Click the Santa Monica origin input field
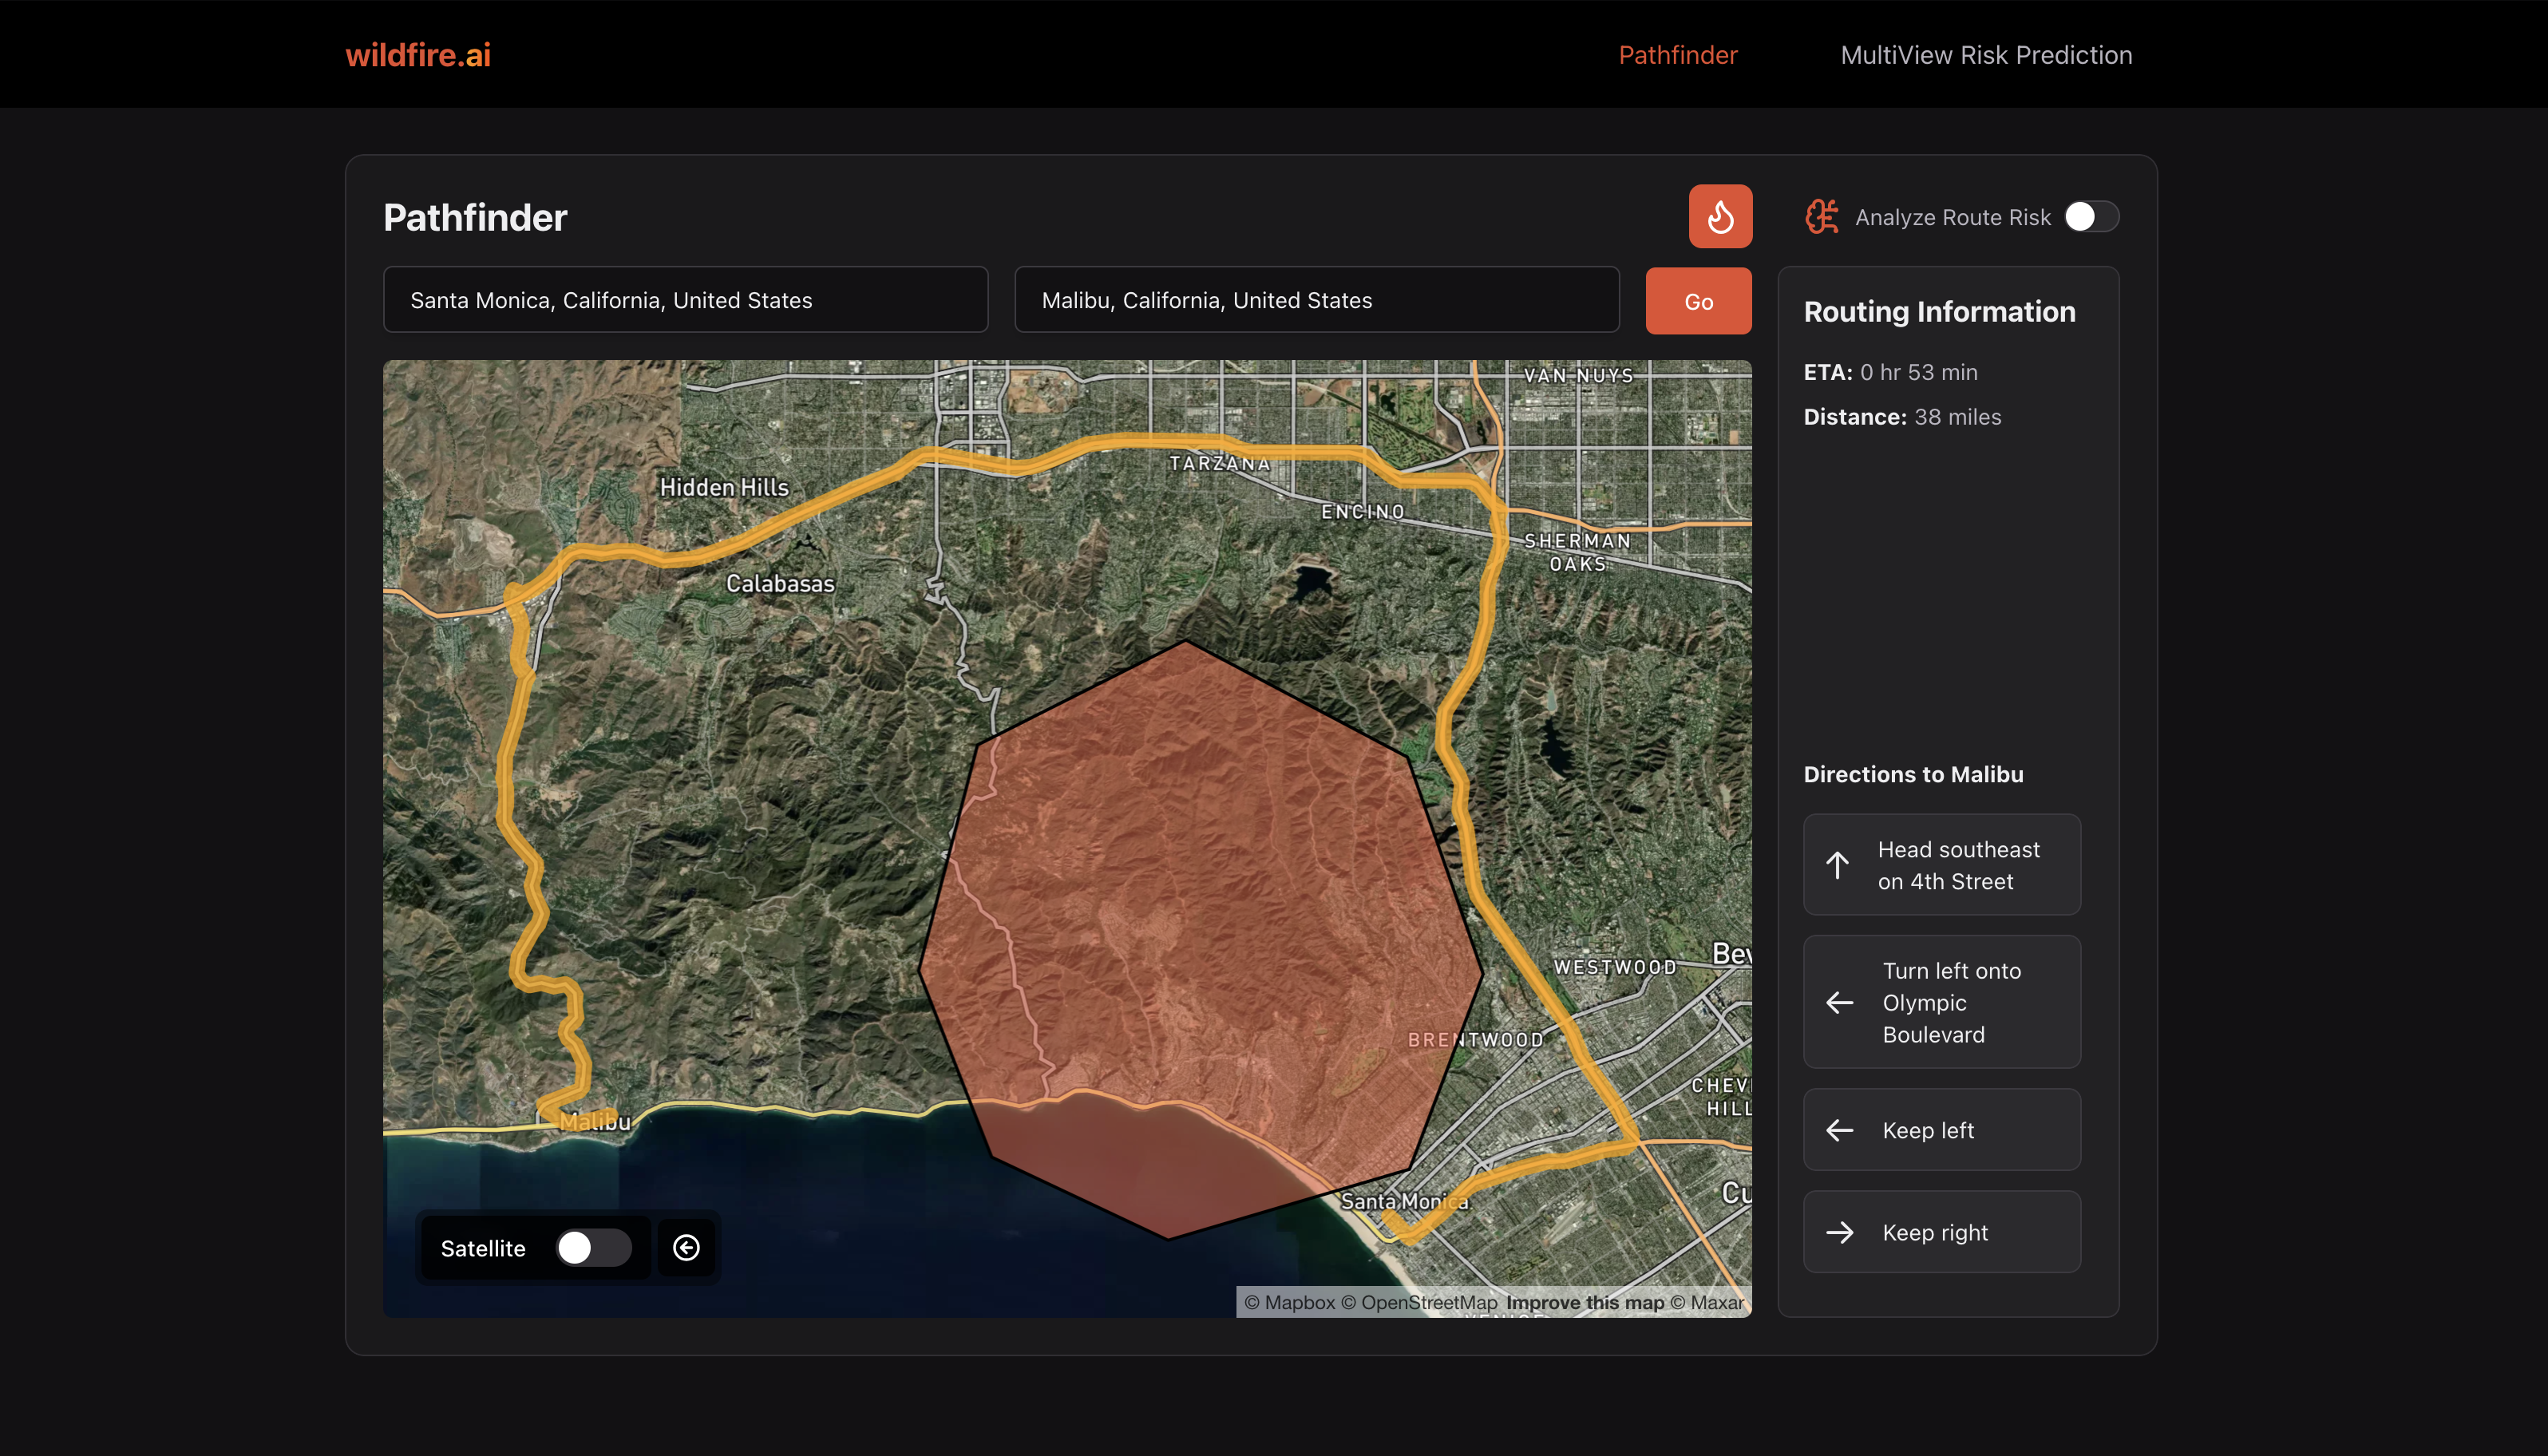This screenshot has height=1456, width=2548. (685, 300)
